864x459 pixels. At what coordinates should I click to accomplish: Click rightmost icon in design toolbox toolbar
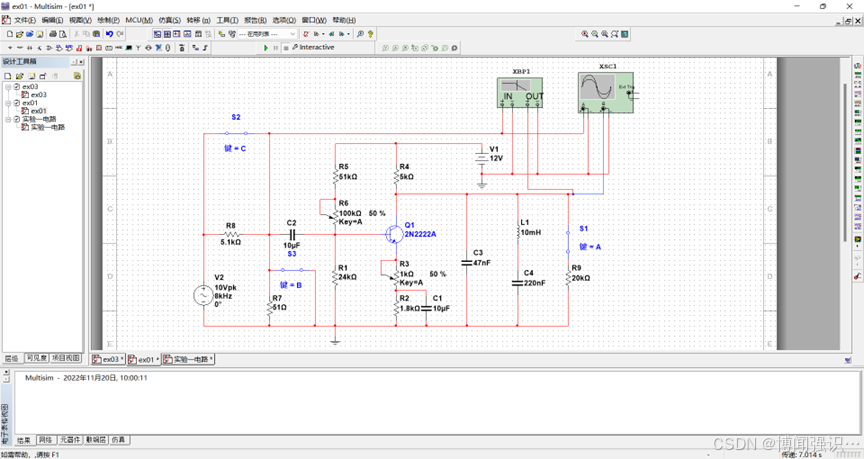pyautogui.click(x=77, y=76)
